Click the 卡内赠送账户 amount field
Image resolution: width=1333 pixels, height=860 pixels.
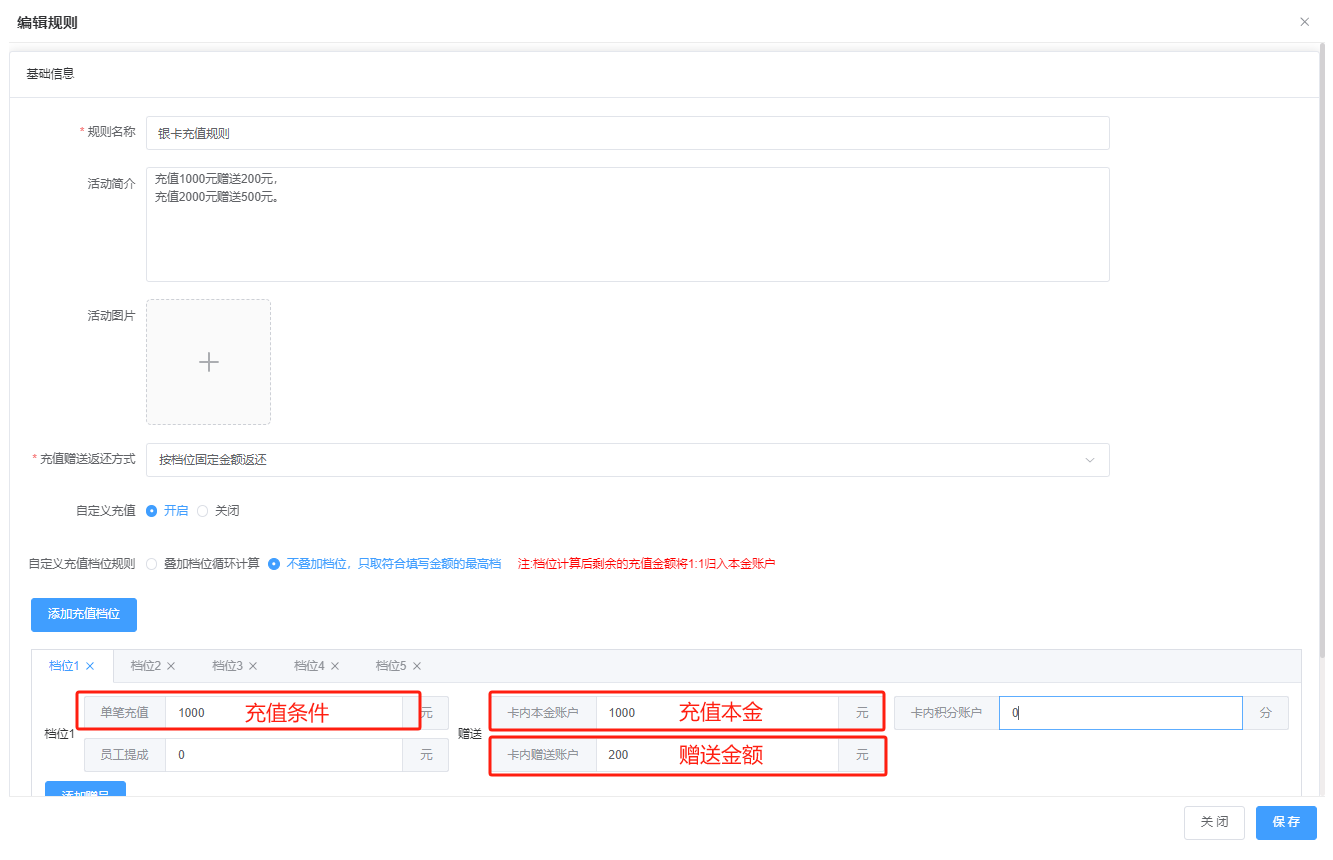(717, 755)
